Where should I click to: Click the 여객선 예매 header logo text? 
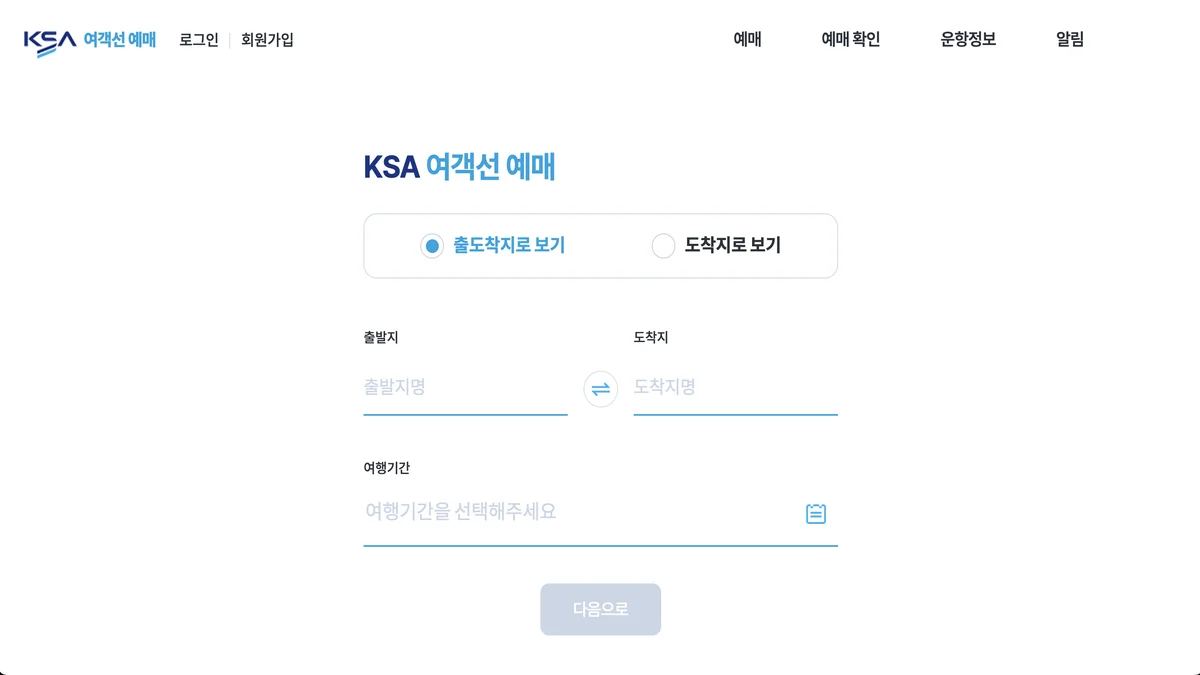(x=120, y=40)
